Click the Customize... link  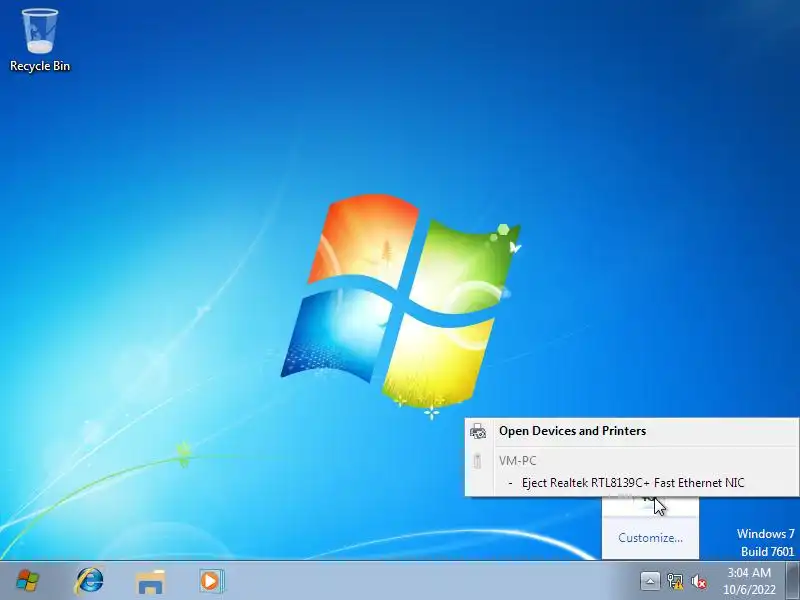click(x=650, y=538)
